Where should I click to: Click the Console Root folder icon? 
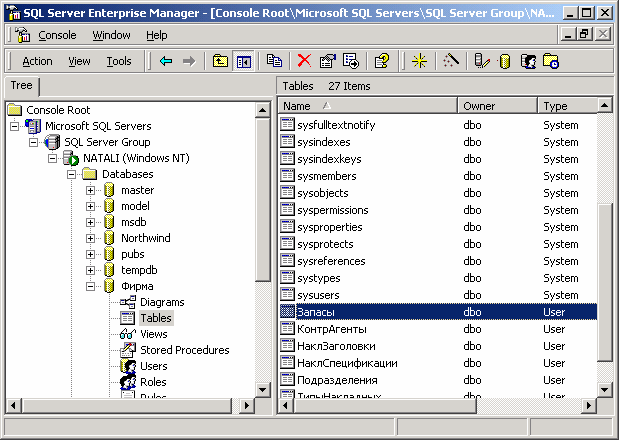pos(15,110)
